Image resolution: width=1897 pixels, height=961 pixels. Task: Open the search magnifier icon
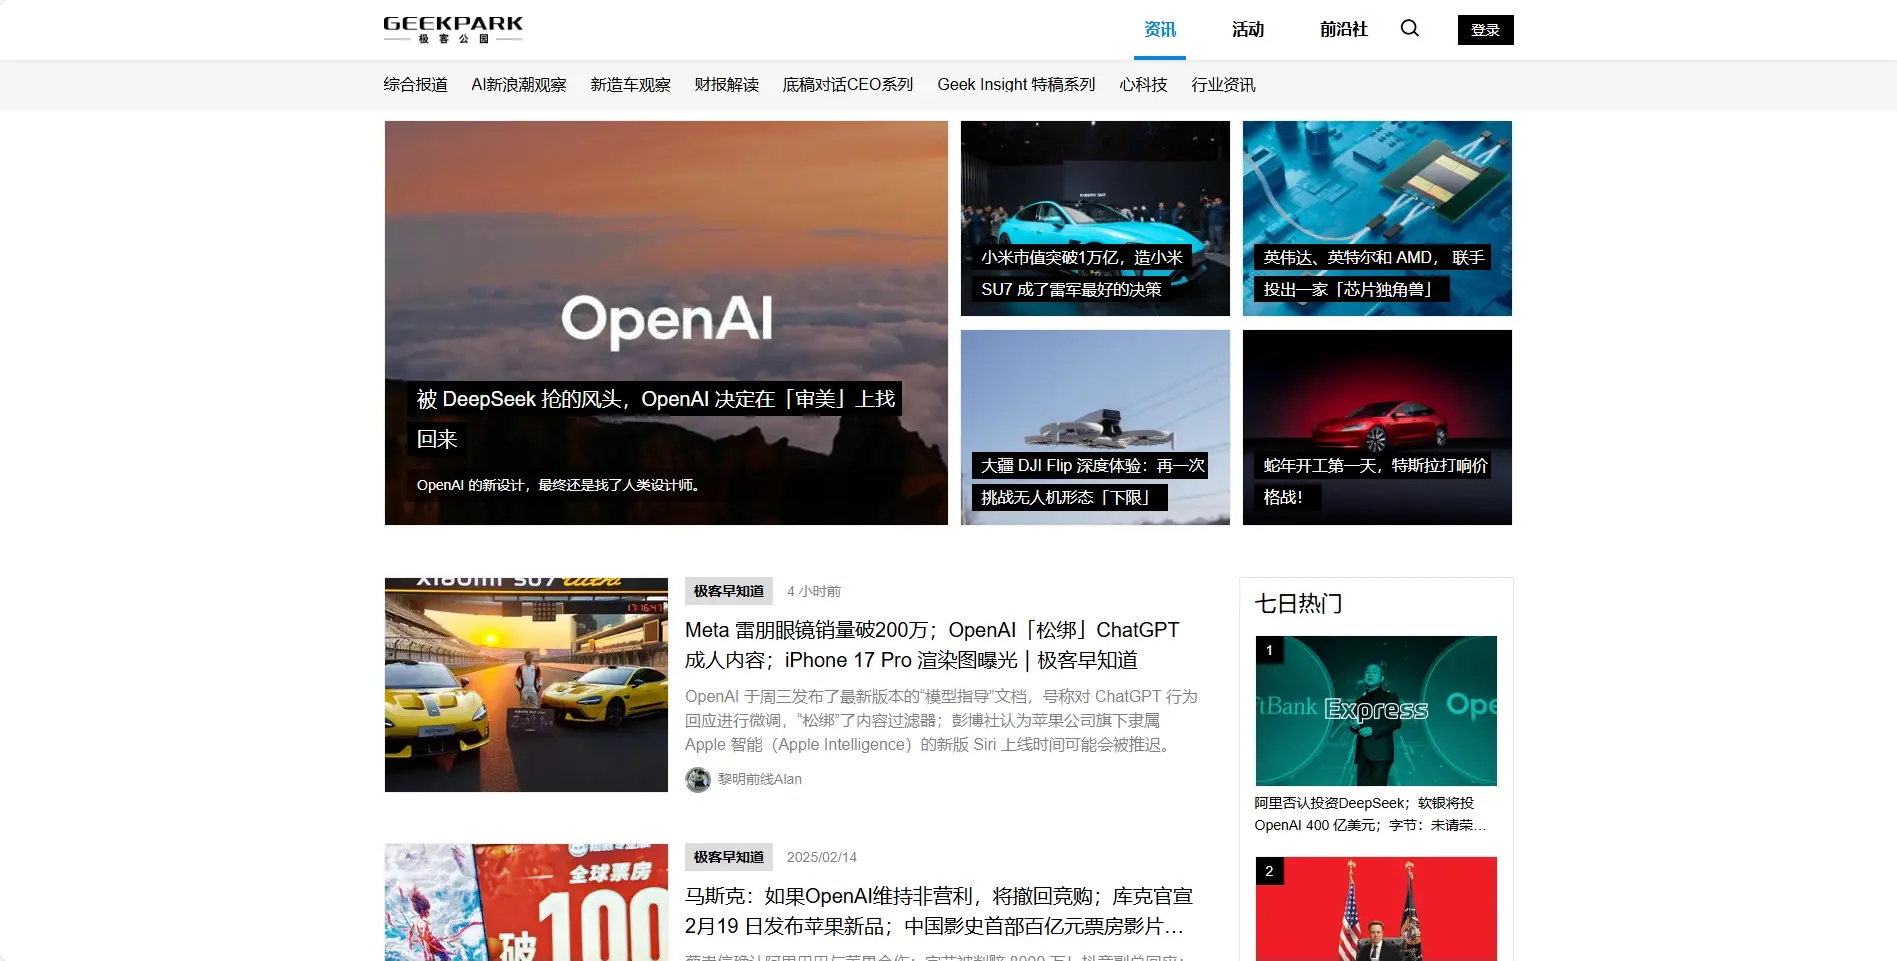1409,29
